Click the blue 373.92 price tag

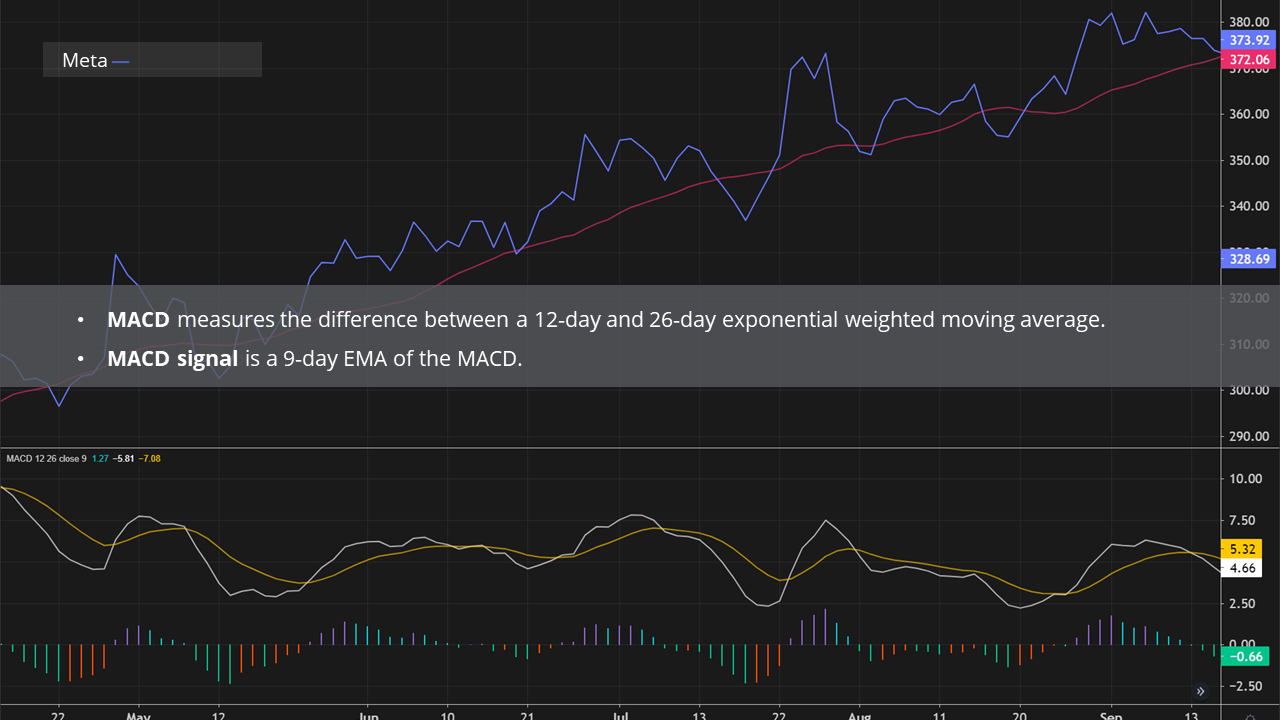pyautogui.click(x=1249, y=40)
